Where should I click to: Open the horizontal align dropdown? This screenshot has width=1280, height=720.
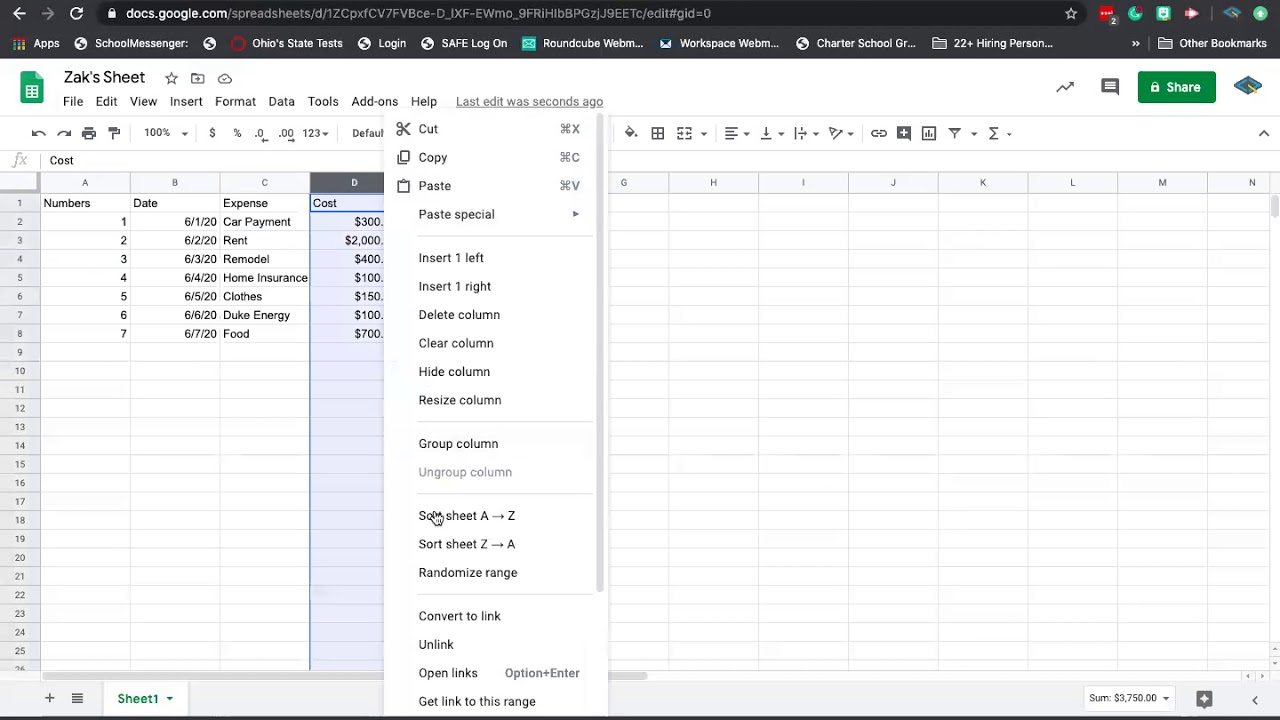point(737,133)
